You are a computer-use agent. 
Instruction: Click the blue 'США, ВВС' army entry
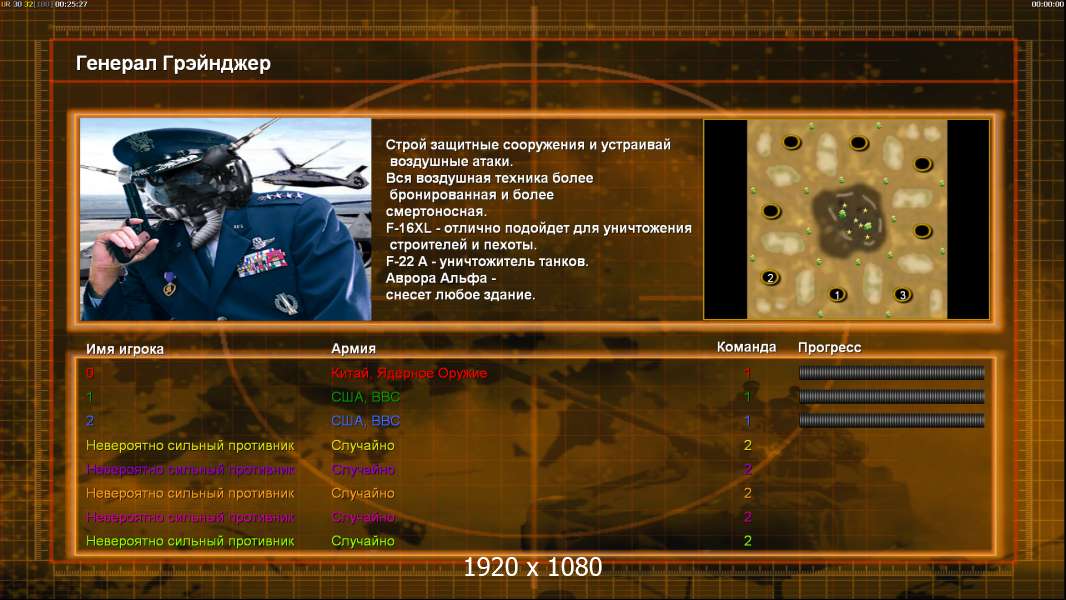click(x=365, y=421)
